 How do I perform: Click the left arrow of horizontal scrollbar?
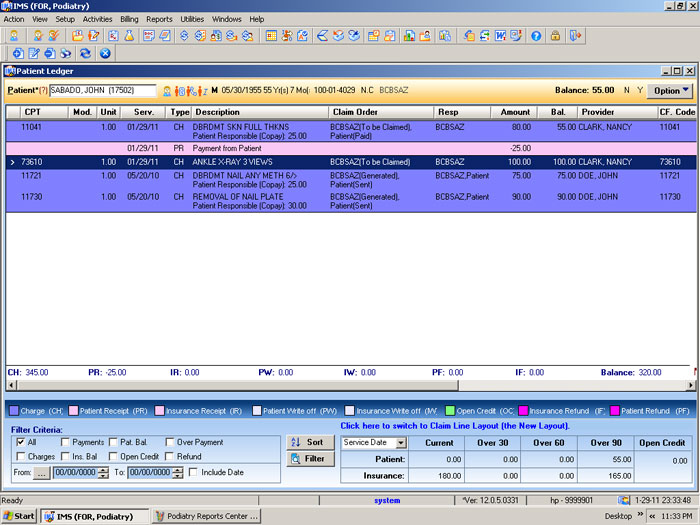12,385
